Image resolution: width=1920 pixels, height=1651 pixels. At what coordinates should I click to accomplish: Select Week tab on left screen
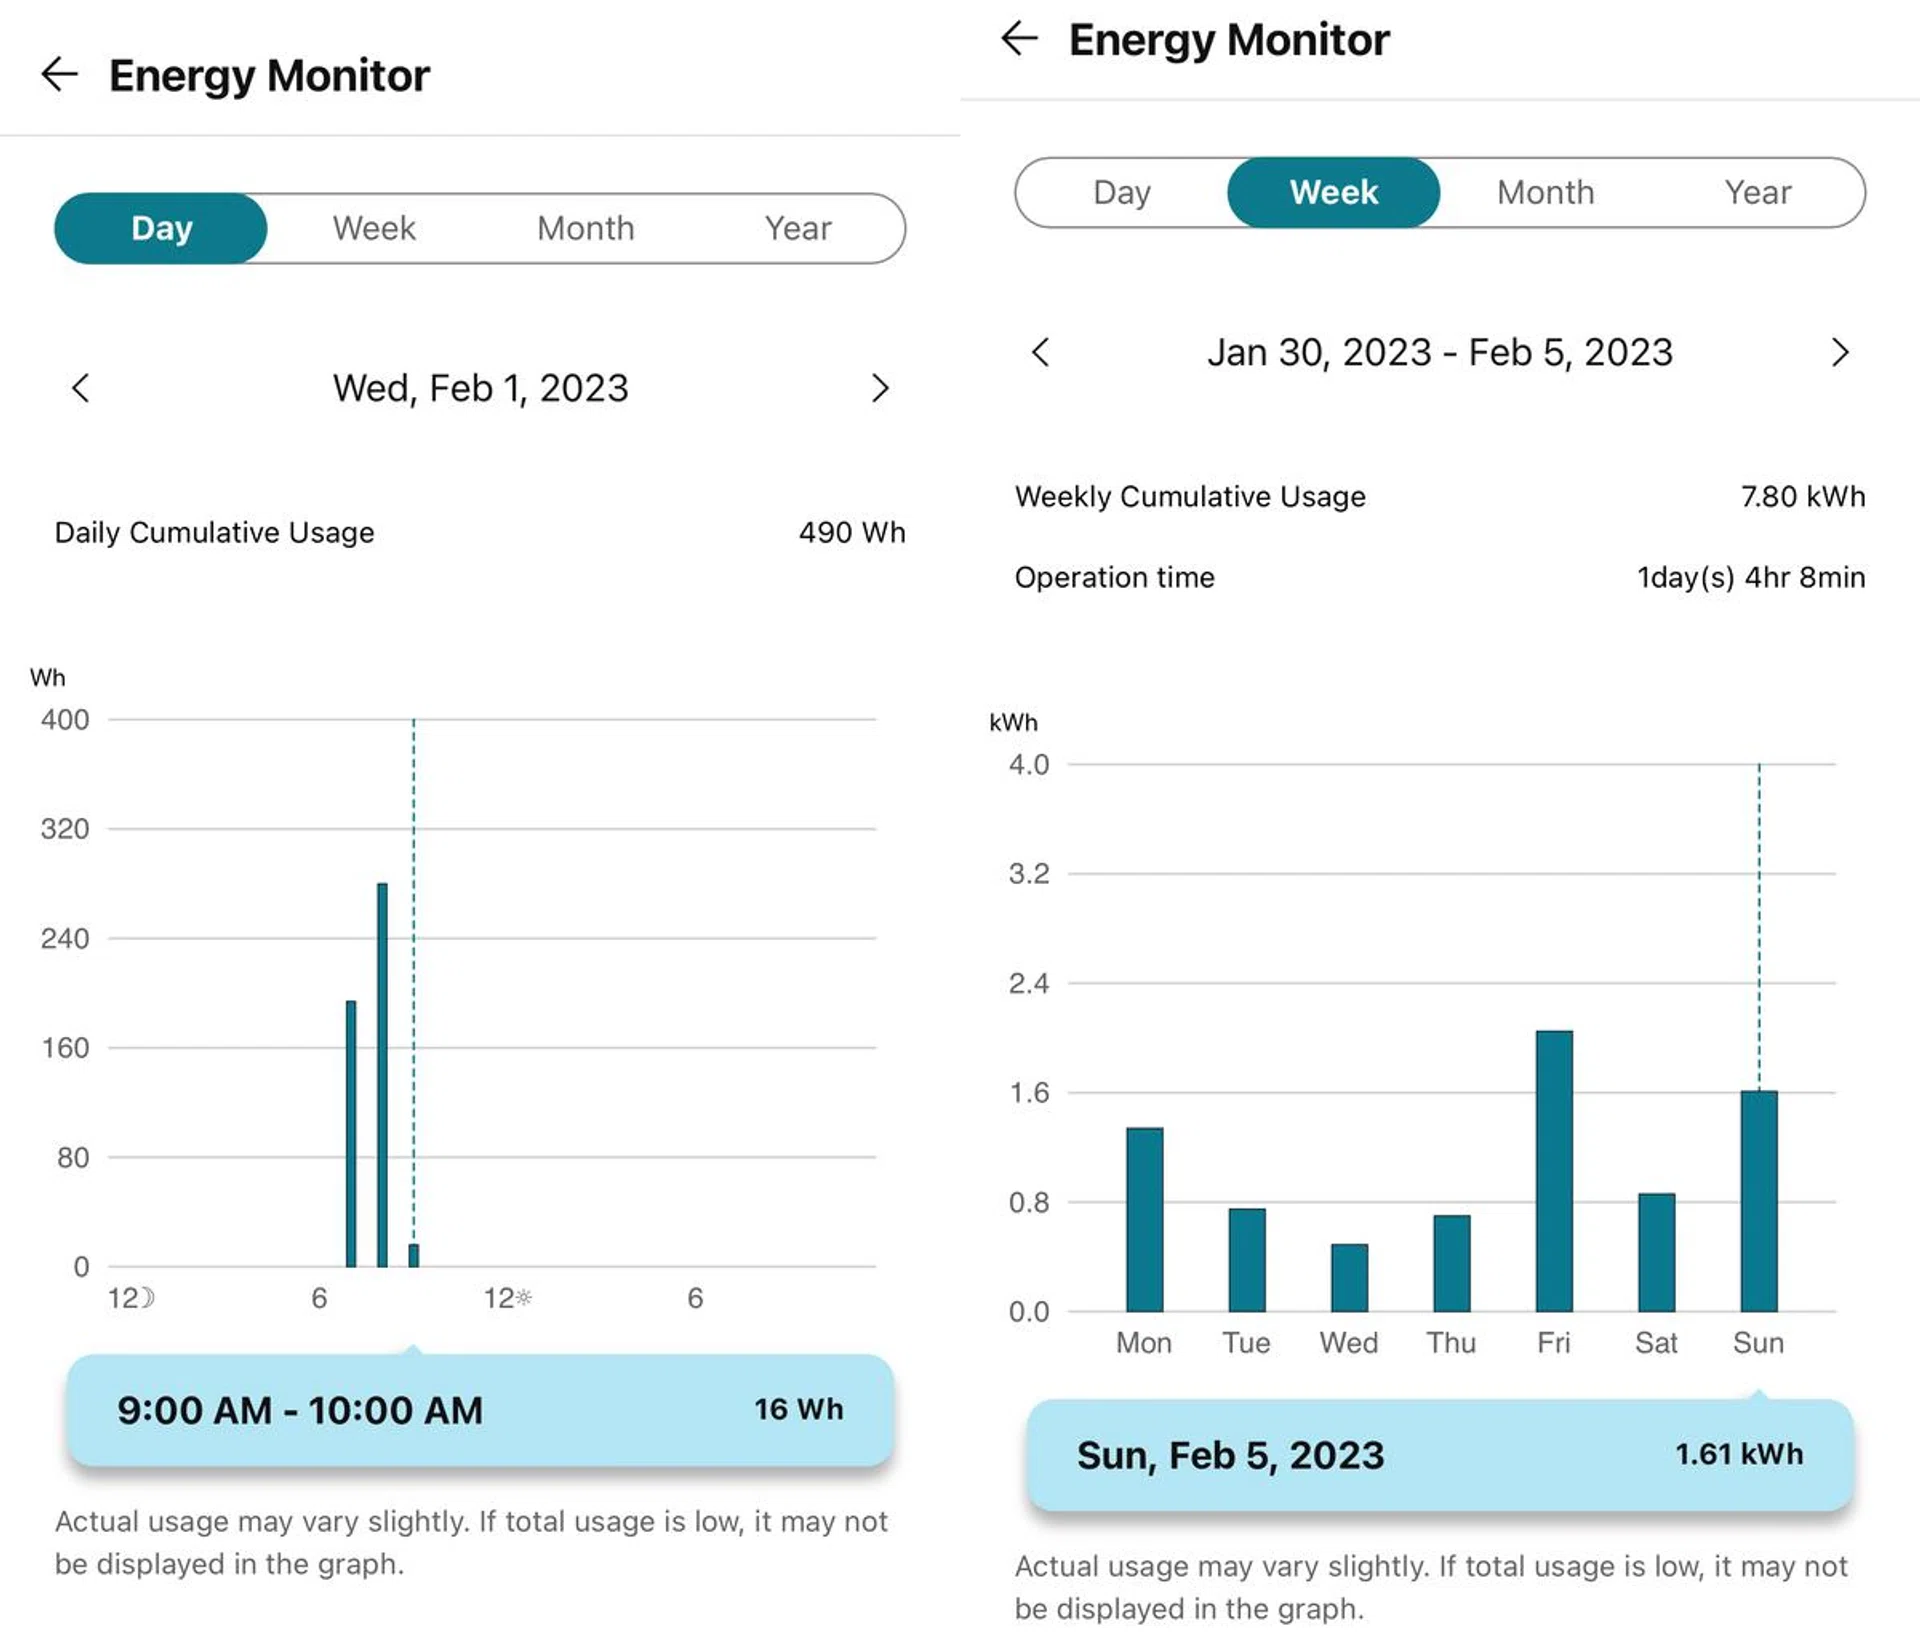tap(373, 228)
